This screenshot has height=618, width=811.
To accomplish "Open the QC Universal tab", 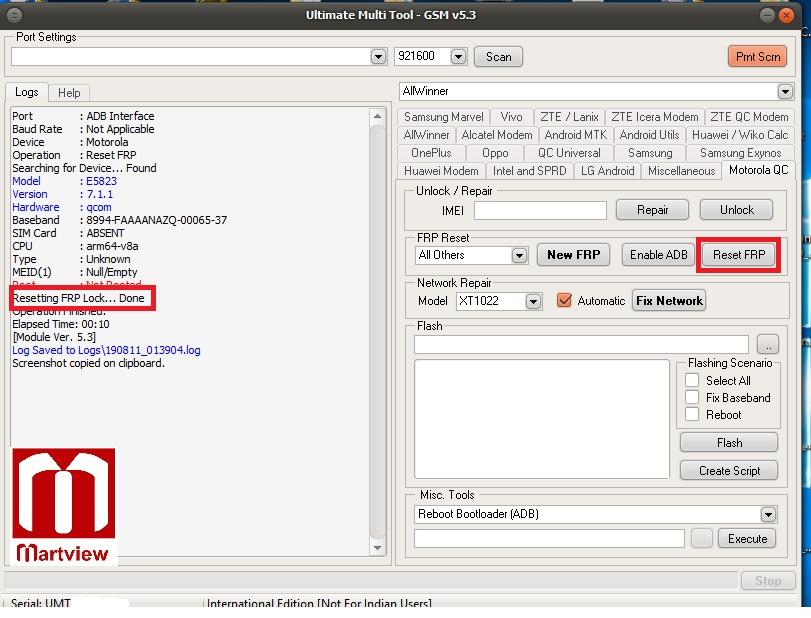I will (569, 153).
